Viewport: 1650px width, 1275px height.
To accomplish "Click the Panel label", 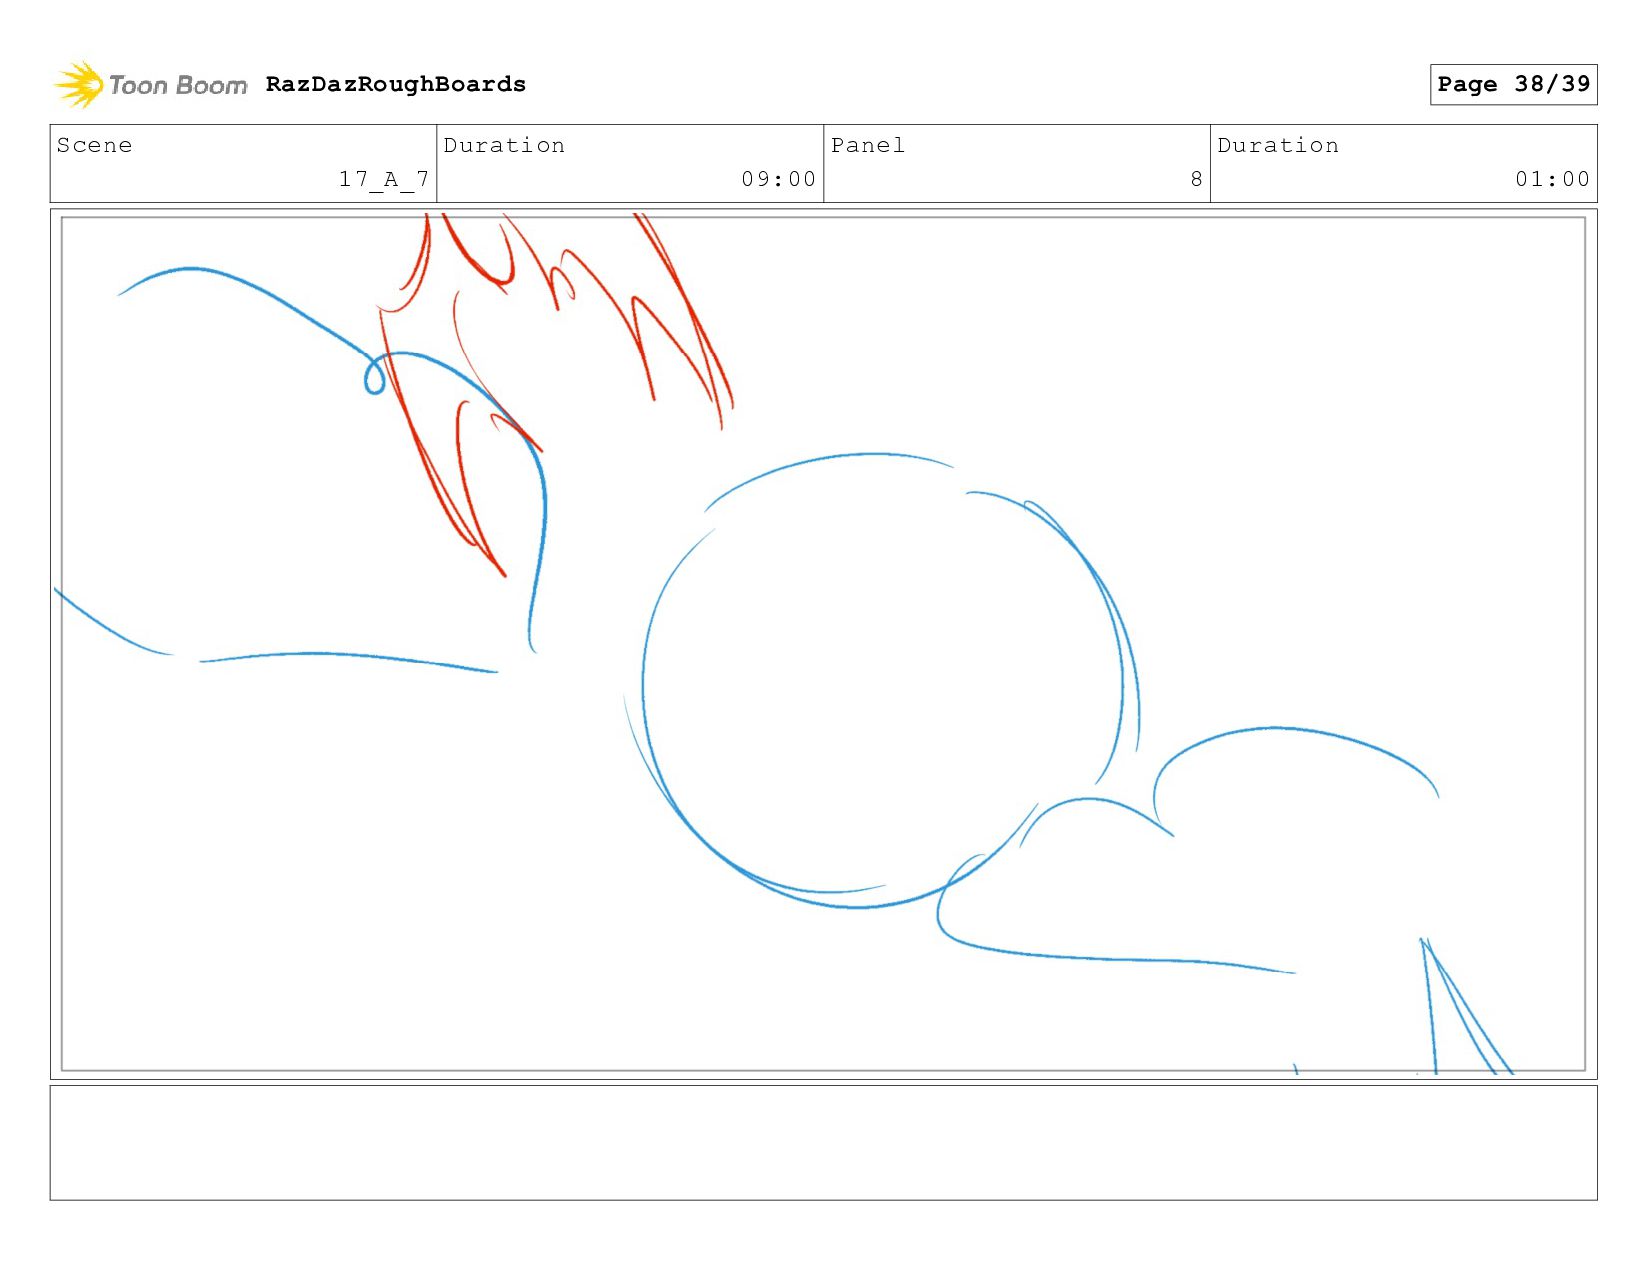I will [x=868, y=145].
